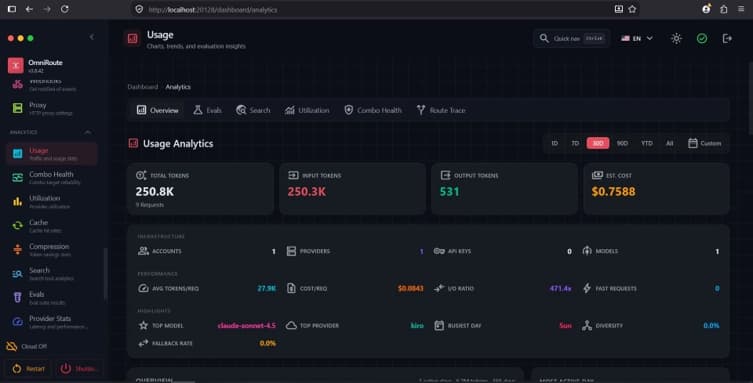Bookmark page with the star icon
This screenshot has height=383, width=753.
click(632, 9)
